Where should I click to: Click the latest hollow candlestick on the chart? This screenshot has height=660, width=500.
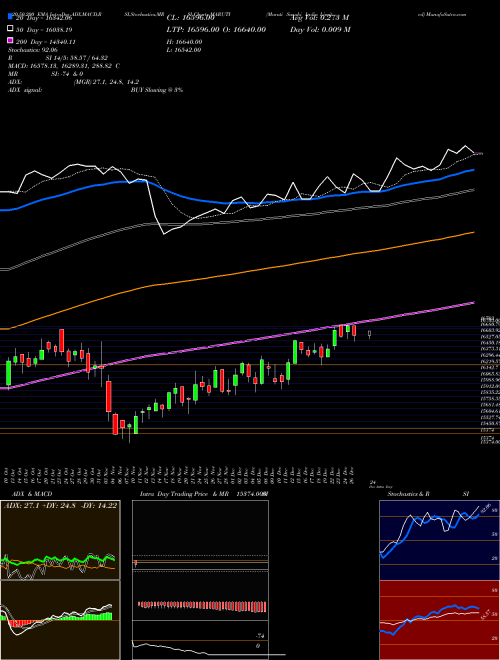coord(370,334)
